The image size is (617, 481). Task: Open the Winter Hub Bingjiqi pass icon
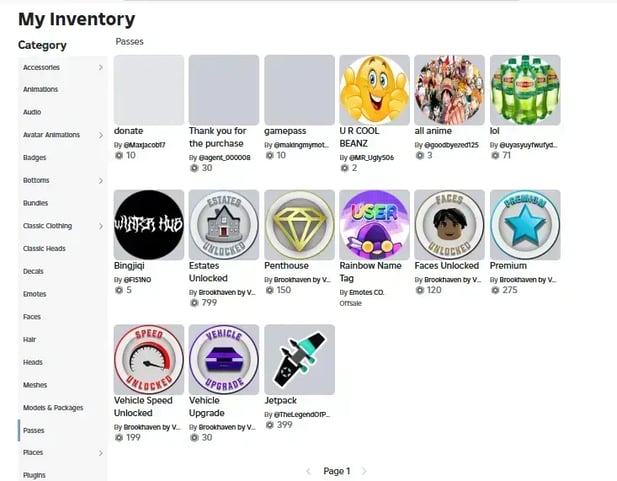(149, 225)
